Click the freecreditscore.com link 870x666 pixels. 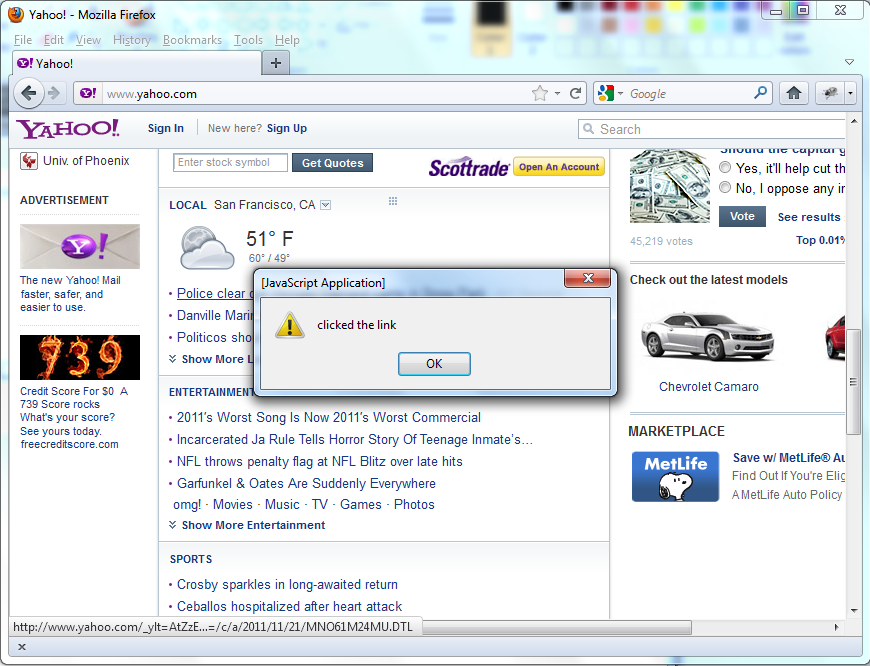pyautogui.click(x=69, y=444)
